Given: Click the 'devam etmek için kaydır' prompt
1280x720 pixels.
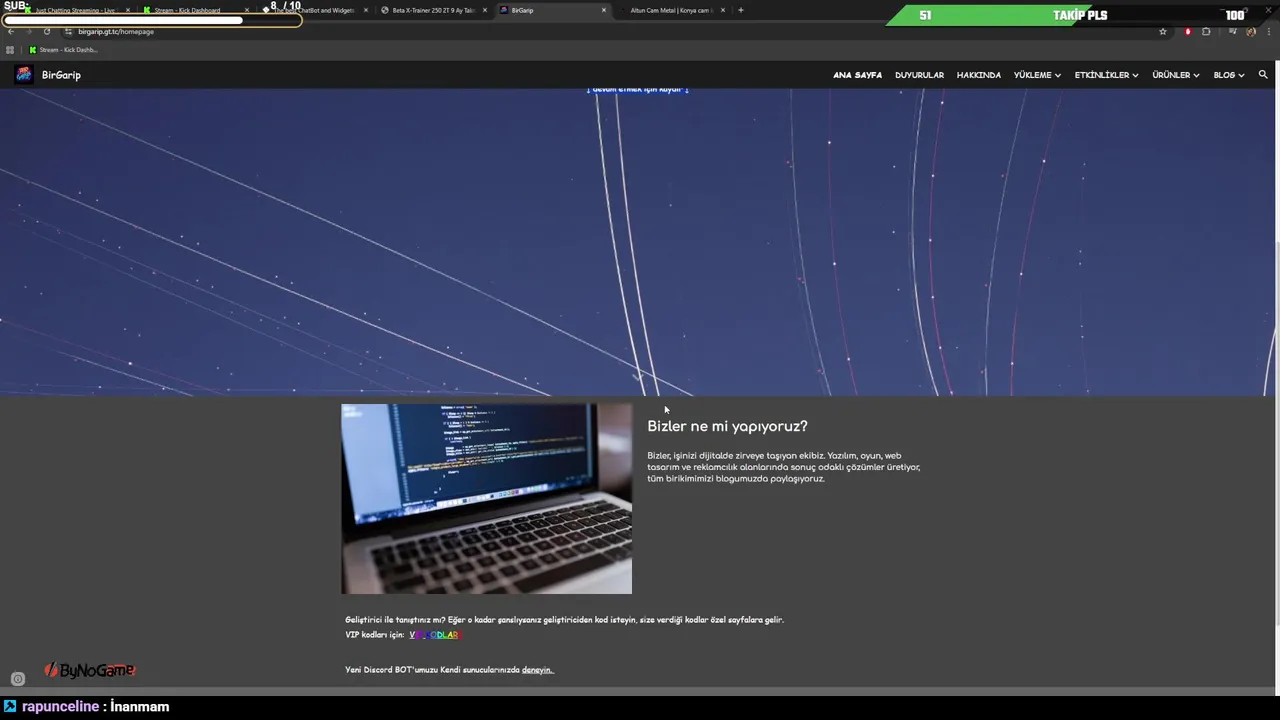Looking at the screenshot, I should (638, 90).
